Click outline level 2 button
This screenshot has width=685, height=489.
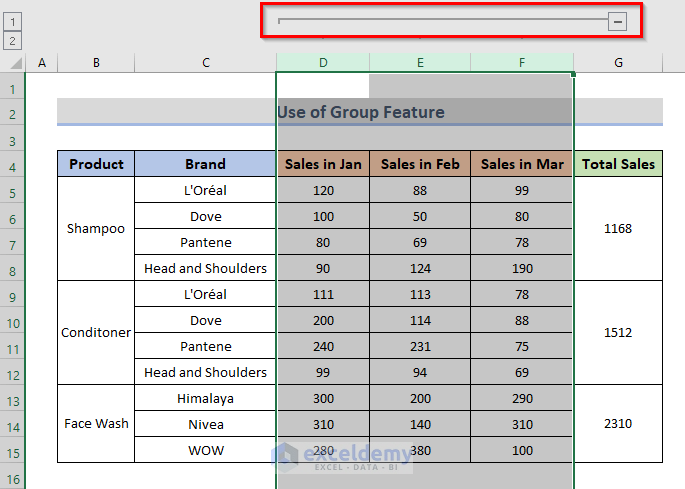(13, 41)
